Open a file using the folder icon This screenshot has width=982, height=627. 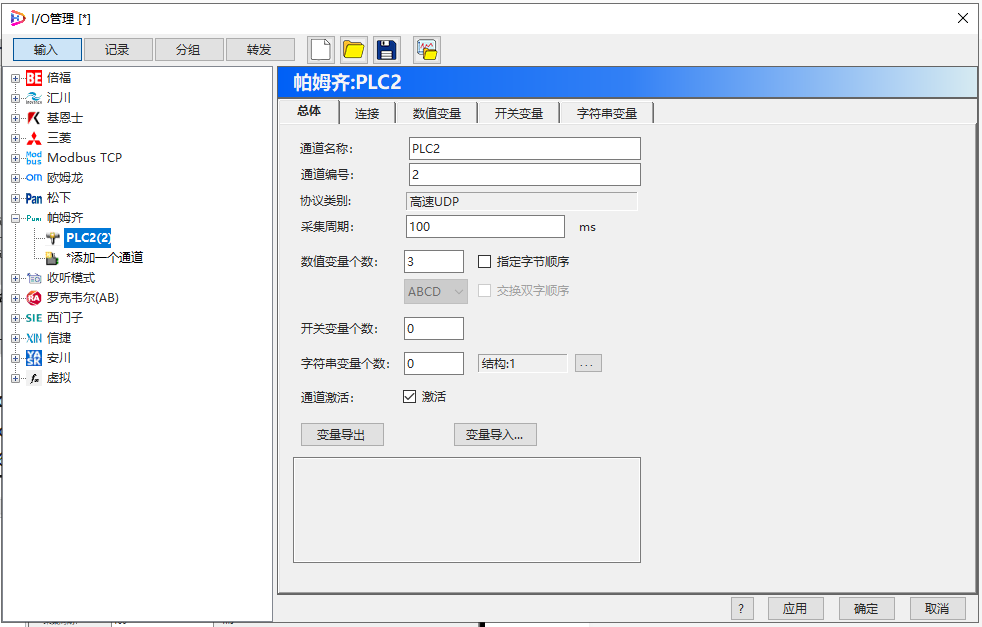(x=353, y=48)
